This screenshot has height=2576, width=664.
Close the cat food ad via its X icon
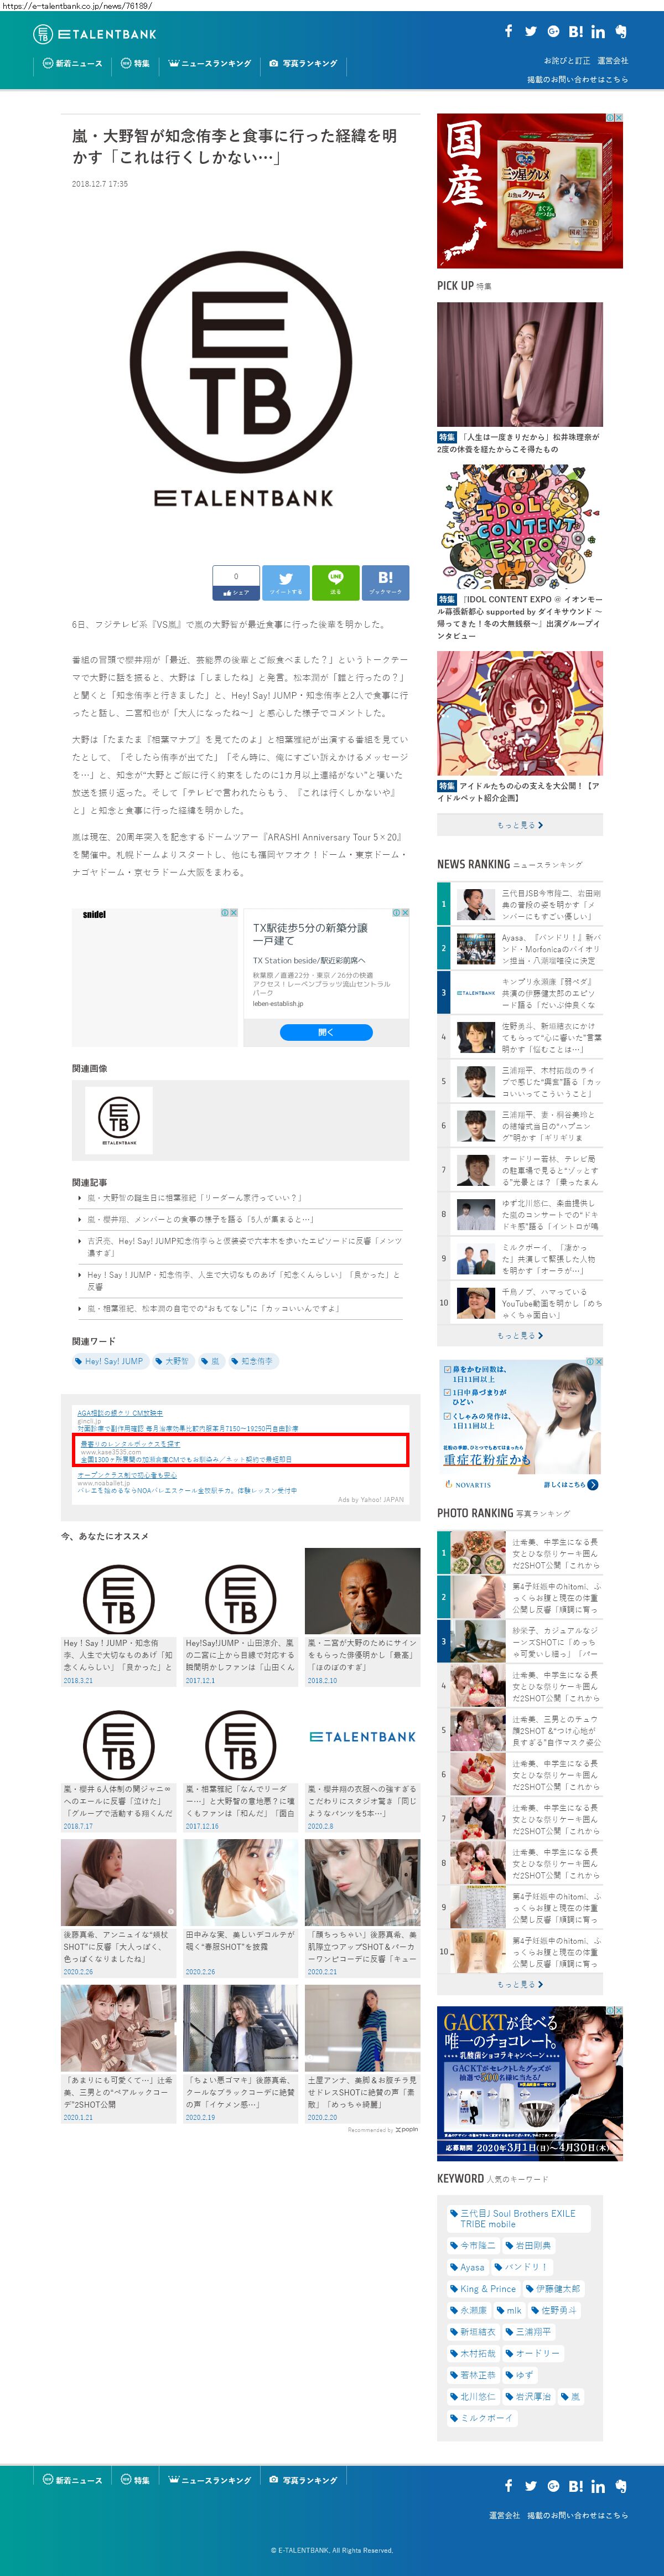619,118
